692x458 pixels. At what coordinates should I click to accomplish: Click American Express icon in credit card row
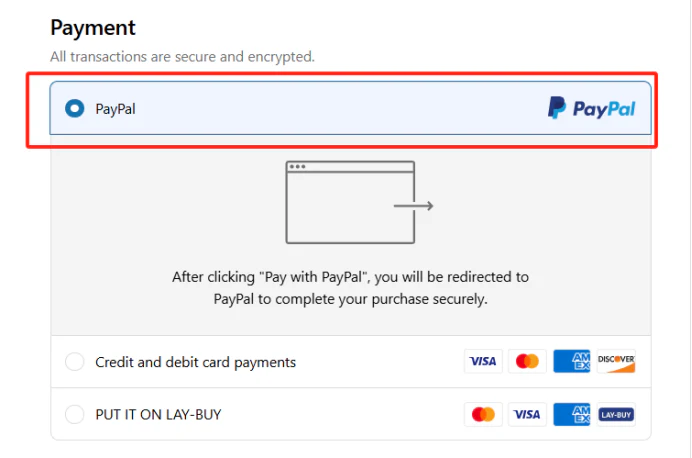pyautogui.click(x=572, y=361)
